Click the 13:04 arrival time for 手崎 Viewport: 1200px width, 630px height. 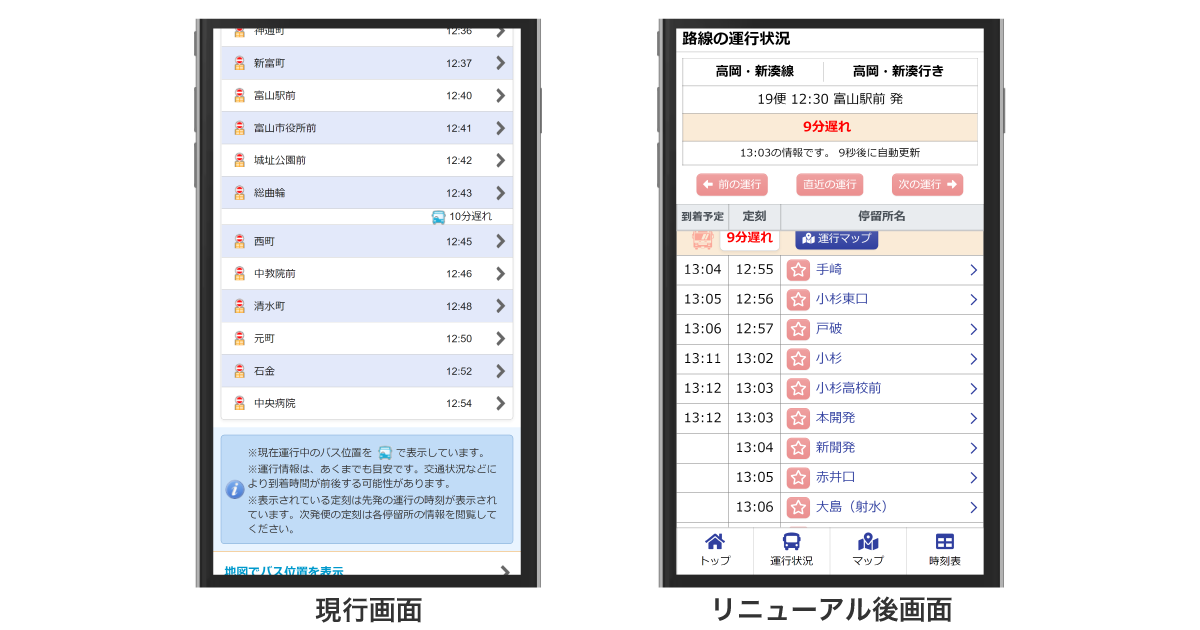[702, 269]
